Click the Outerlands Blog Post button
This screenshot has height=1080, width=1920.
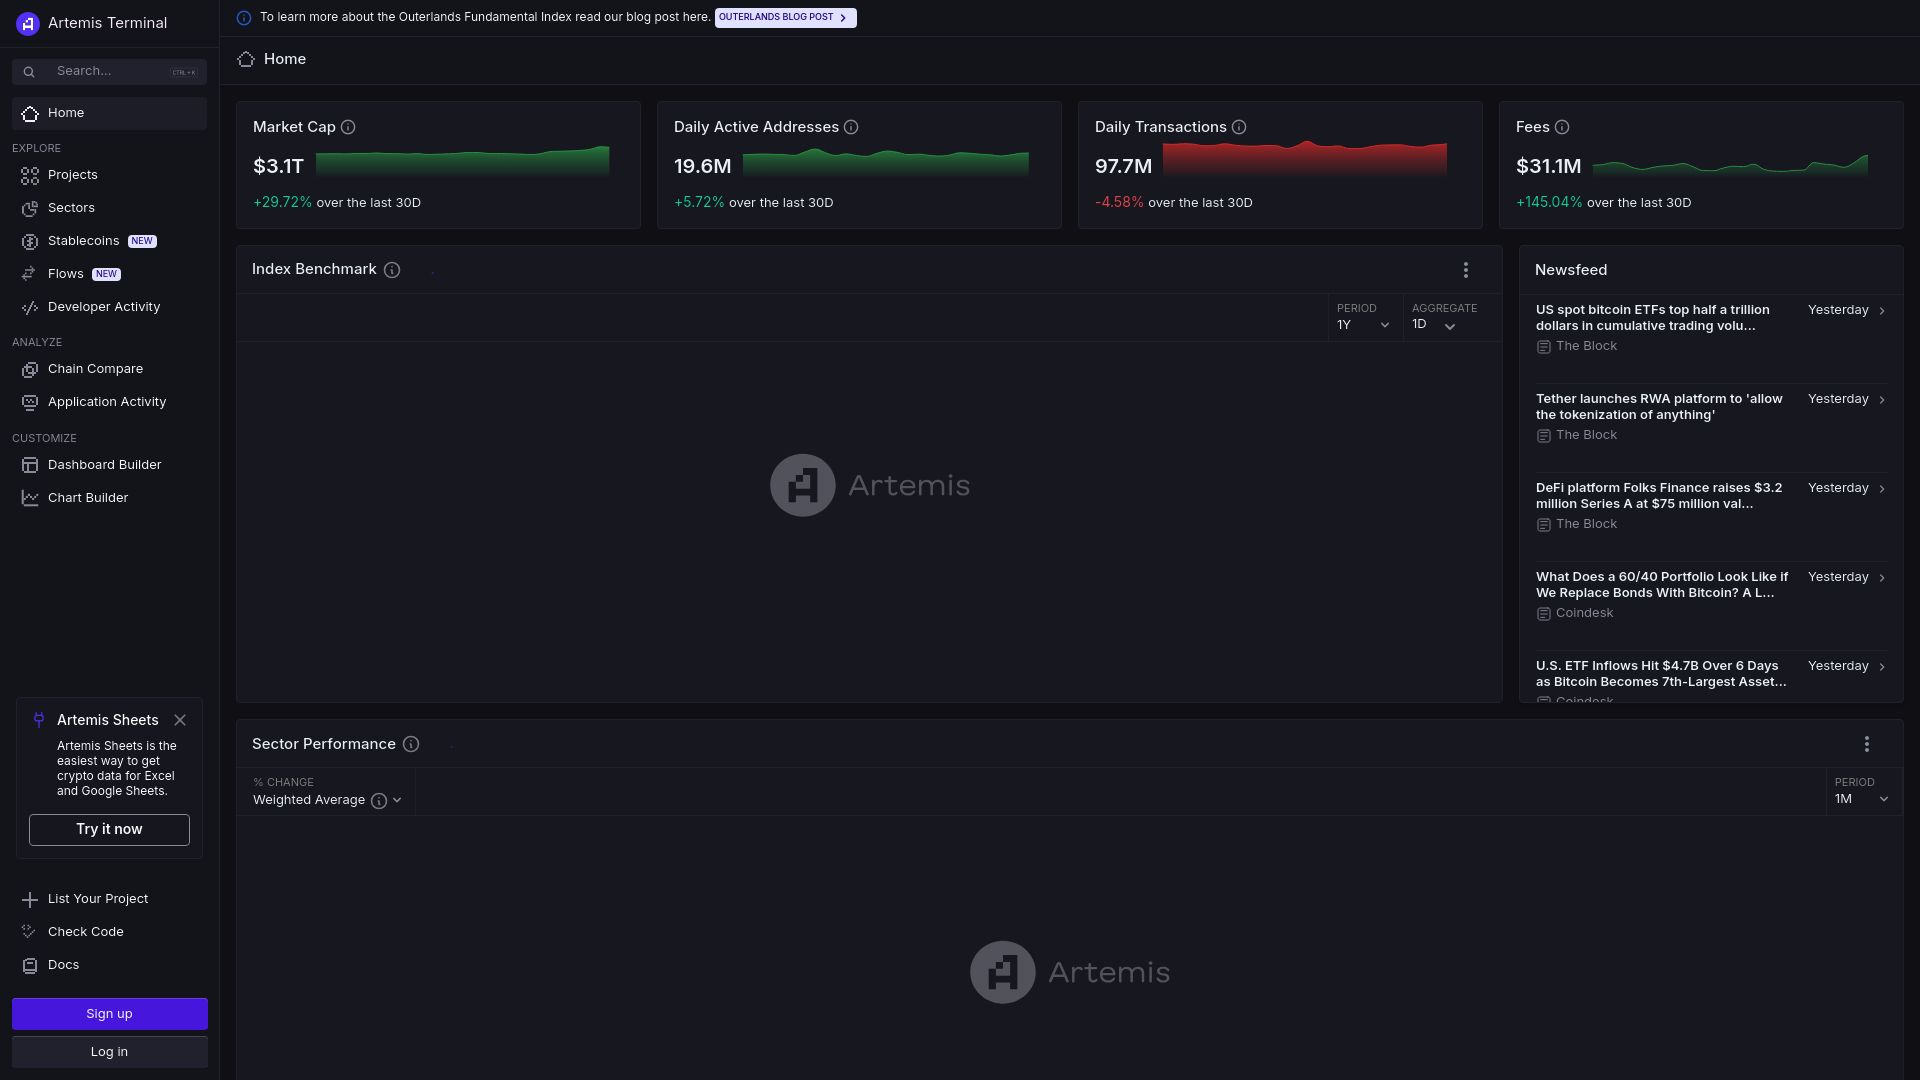point(785,18)
